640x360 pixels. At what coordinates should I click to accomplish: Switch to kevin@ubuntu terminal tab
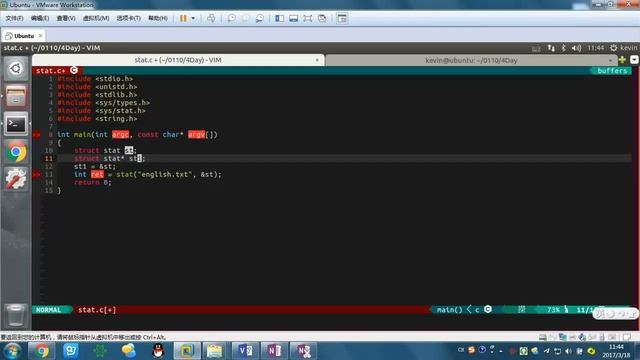tap(471, 60)
